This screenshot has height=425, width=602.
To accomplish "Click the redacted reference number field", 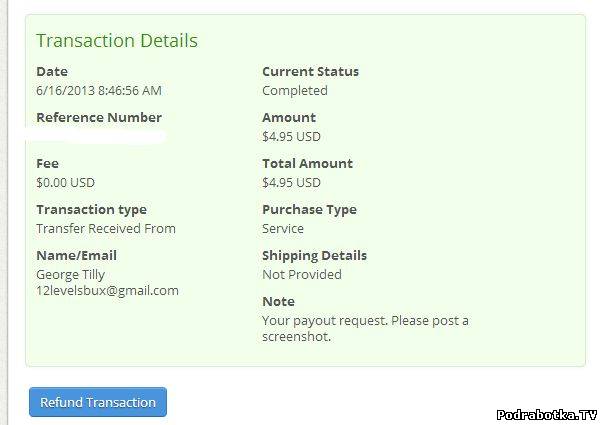I will 100,136.
